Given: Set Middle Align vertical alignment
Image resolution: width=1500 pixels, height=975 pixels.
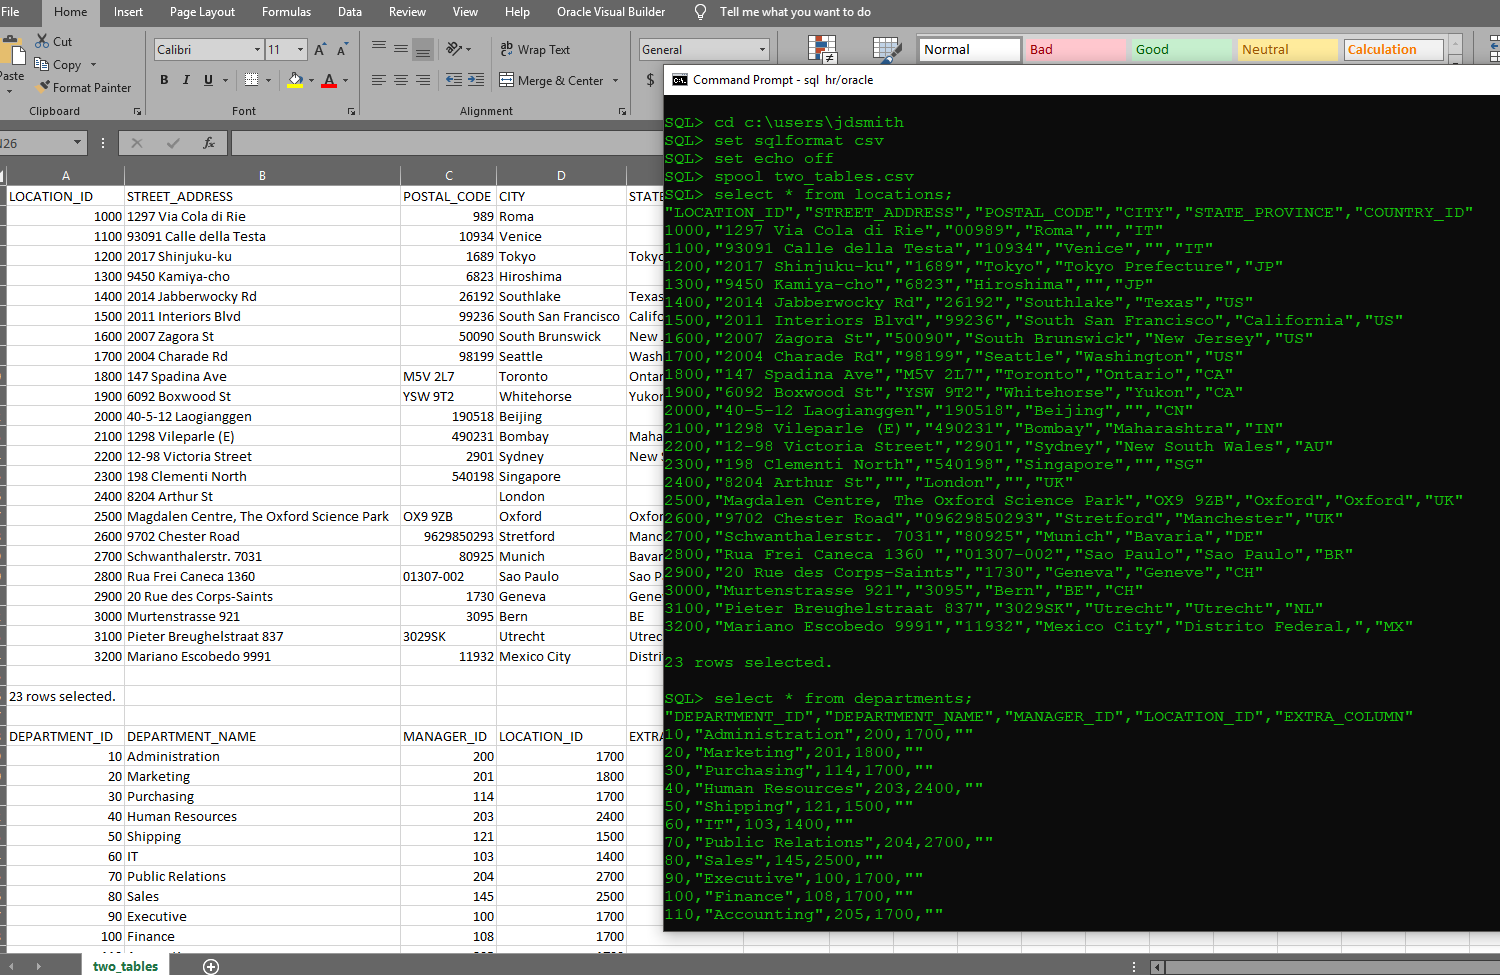Looking at the screenshot, I should [x=401, y=48].
